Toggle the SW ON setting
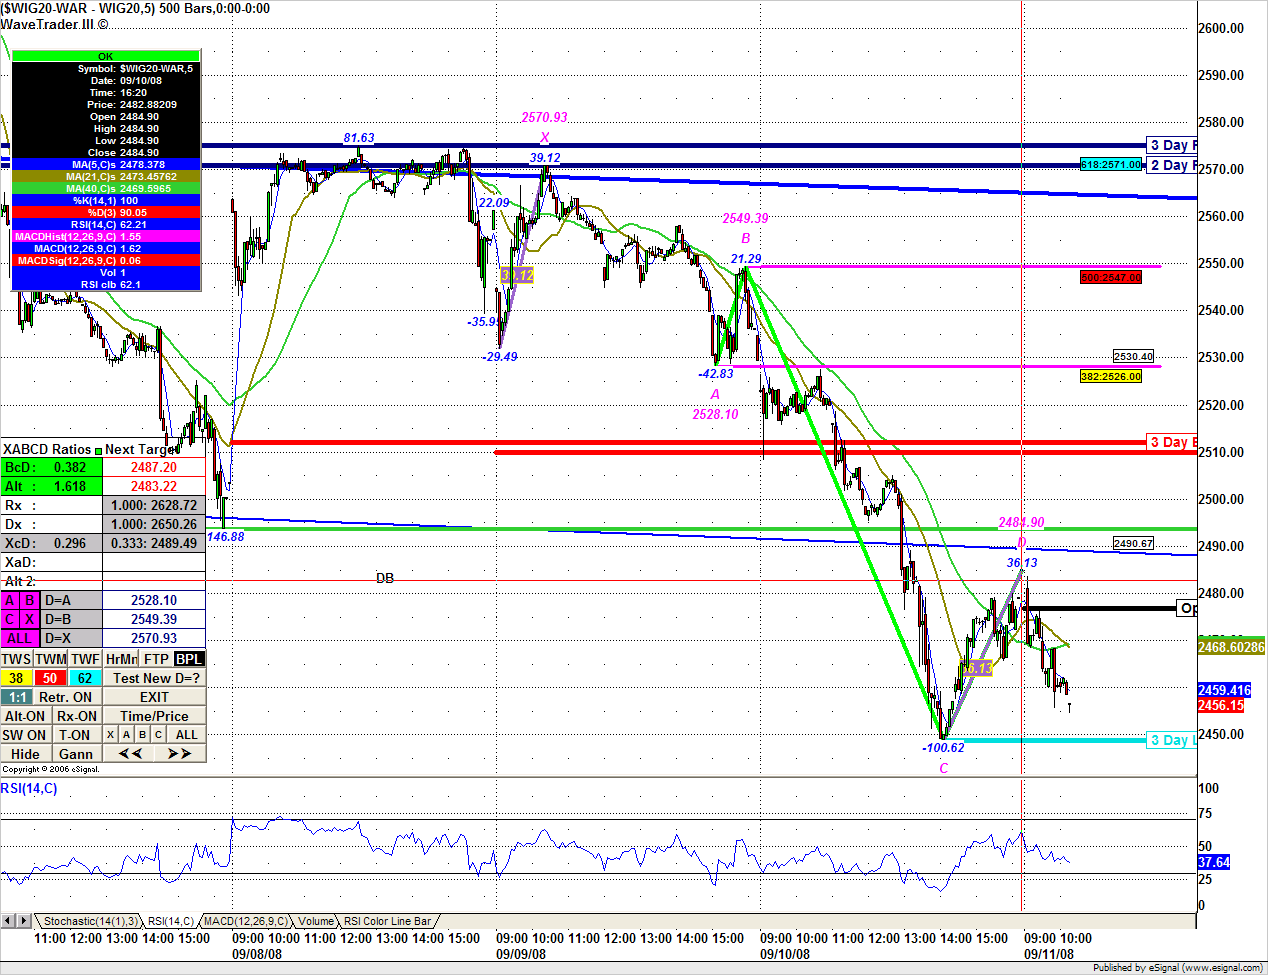 tap(25, 735)
